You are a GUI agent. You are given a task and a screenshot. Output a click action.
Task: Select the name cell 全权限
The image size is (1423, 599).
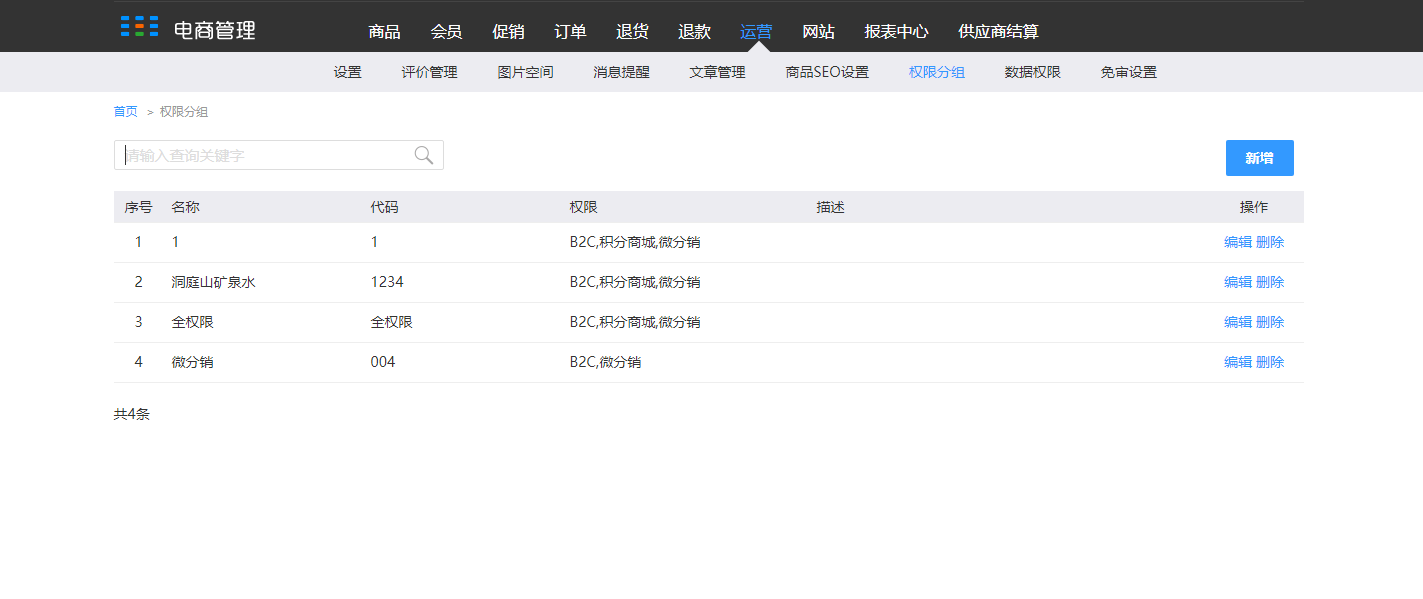point(193,322)
